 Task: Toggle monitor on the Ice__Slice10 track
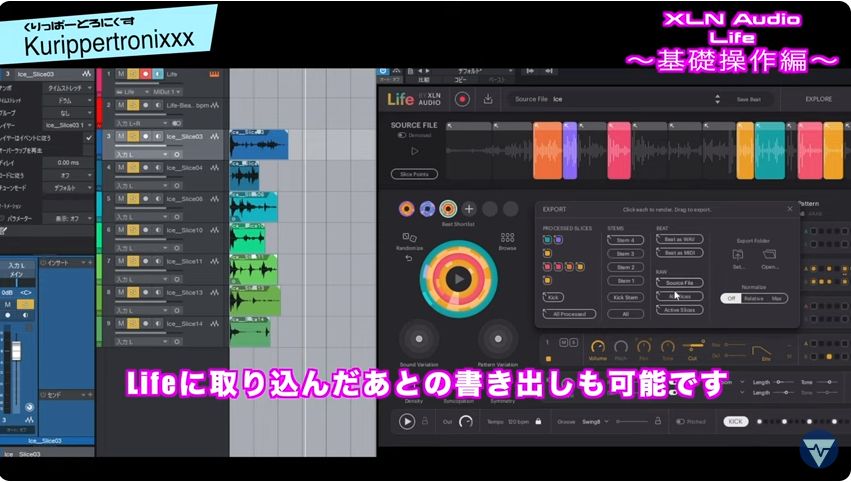pyautogui.click(x=157, y=230)
